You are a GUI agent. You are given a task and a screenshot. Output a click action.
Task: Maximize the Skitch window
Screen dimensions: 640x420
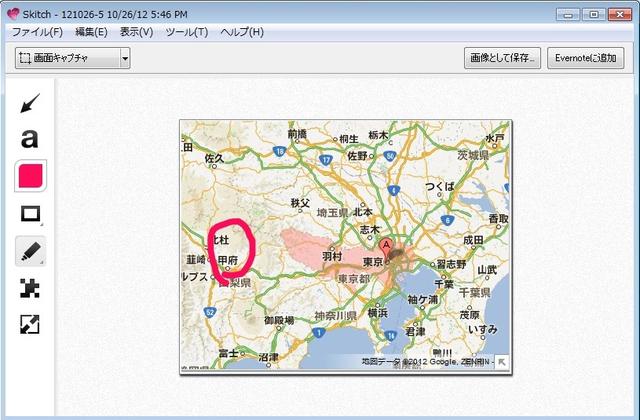pyautogui.click(x=594, y=13)
